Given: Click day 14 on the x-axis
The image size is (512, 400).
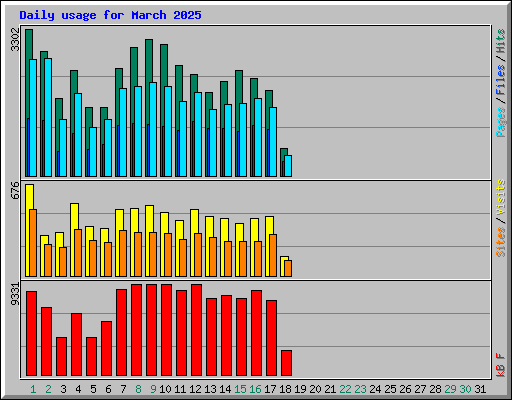Looking at the screenshot, I should pyautogui.click(x=225, y=389).
